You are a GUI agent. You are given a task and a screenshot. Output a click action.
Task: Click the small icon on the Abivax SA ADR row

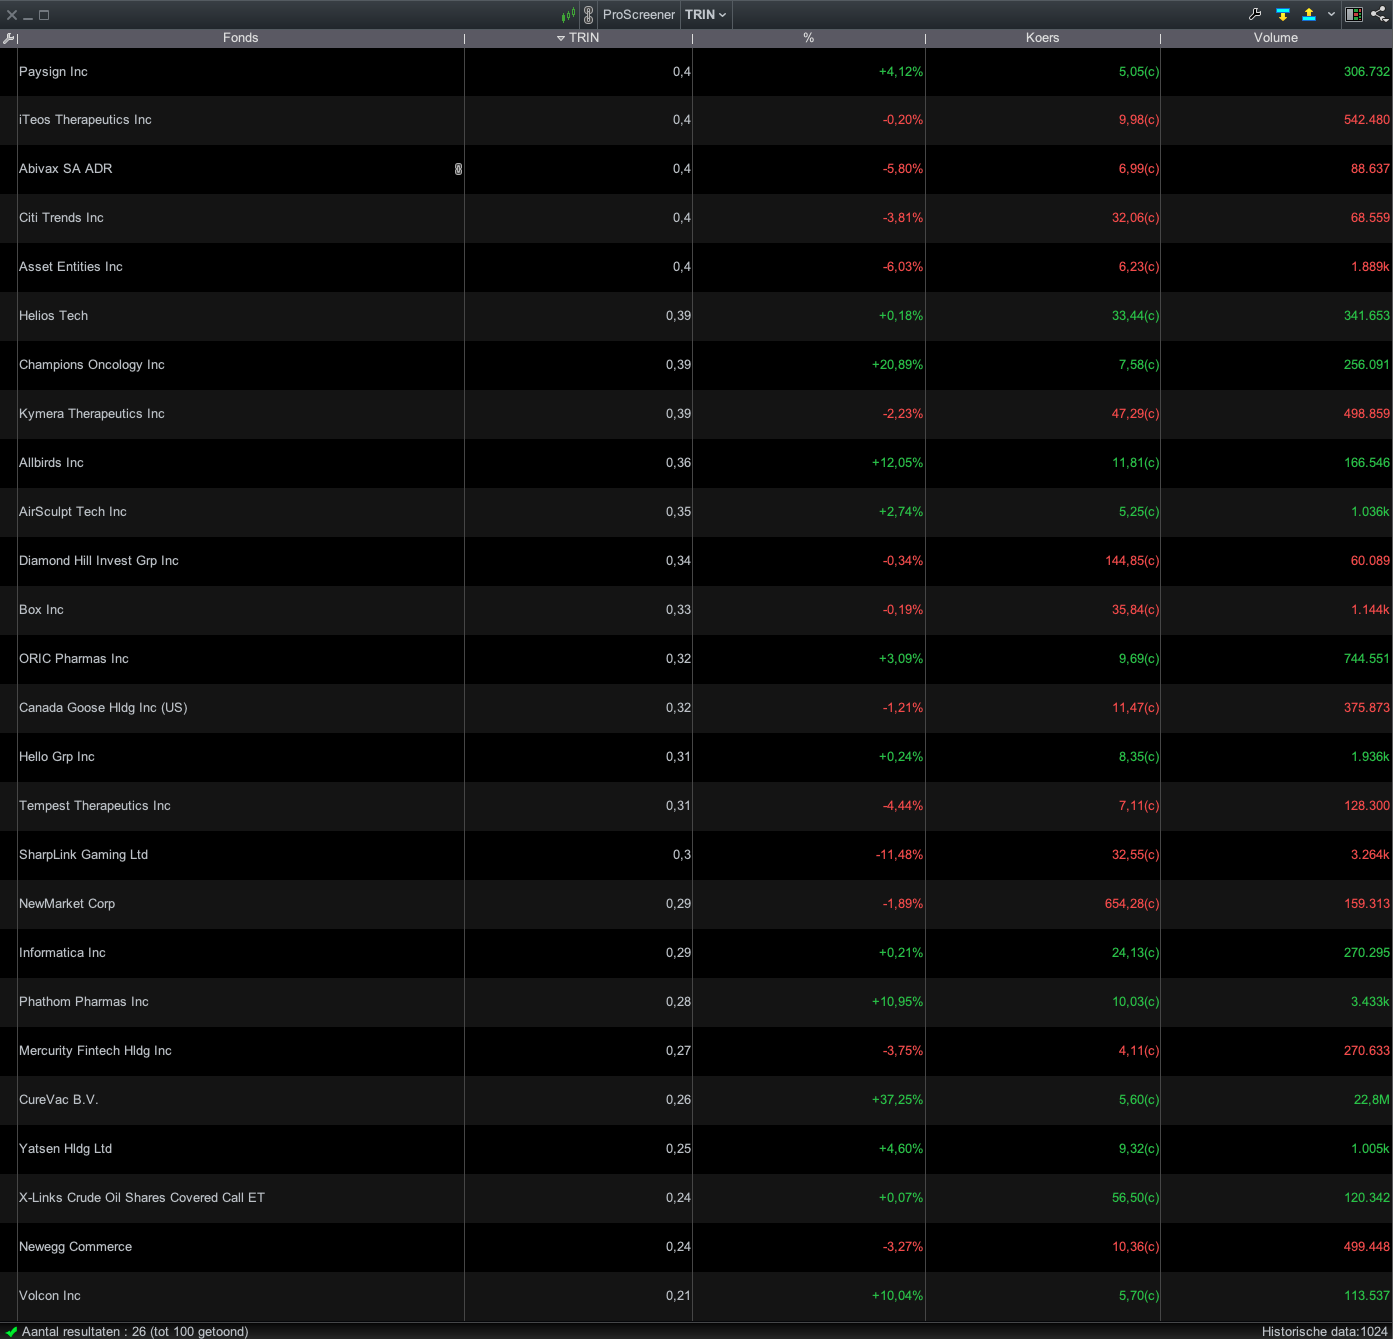coord(458,169)
